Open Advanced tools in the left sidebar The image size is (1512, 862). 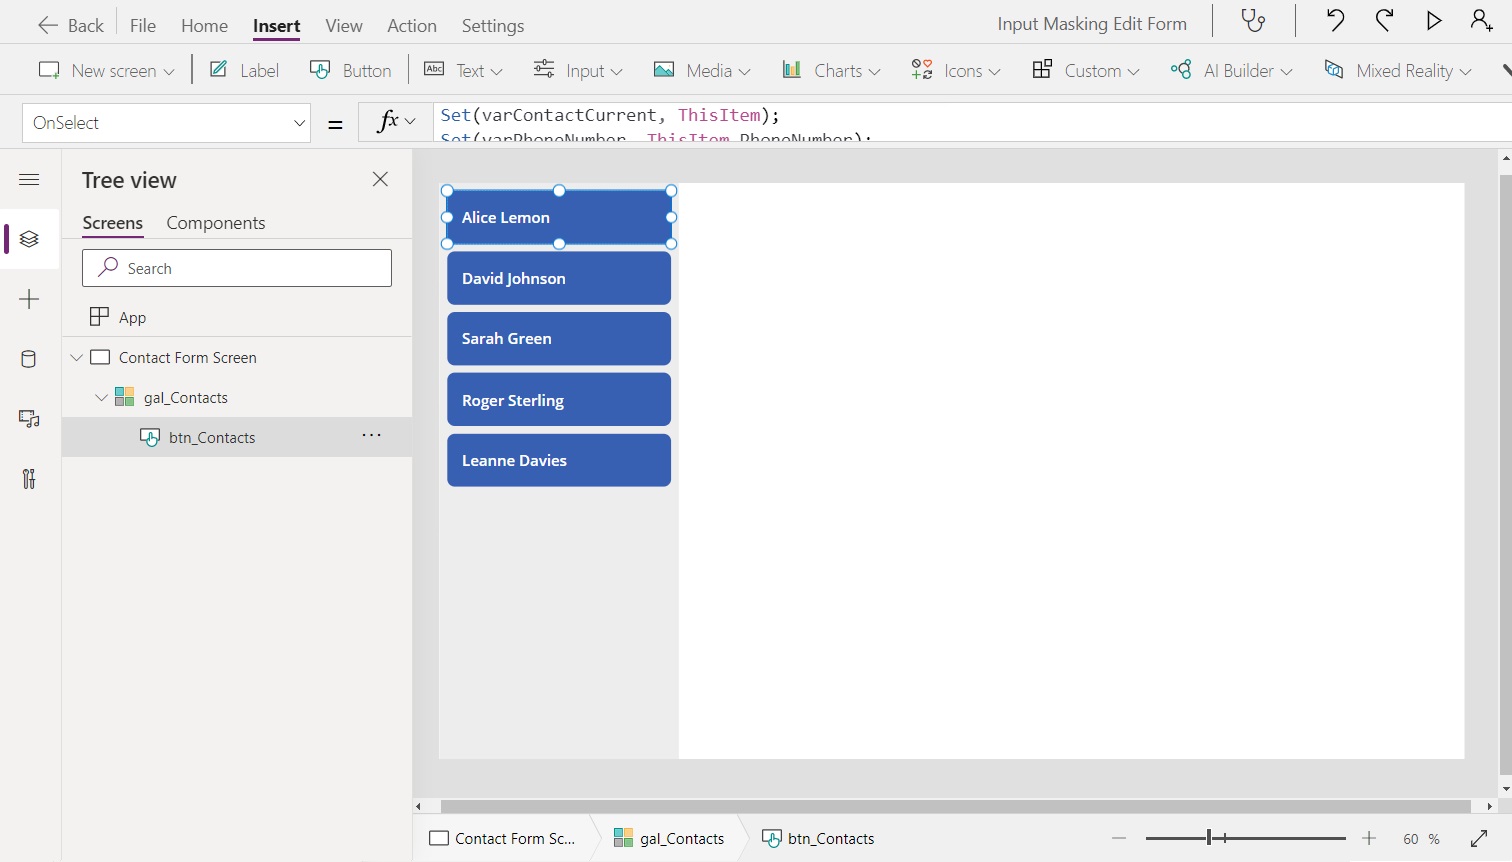click(x=29, y=479)
